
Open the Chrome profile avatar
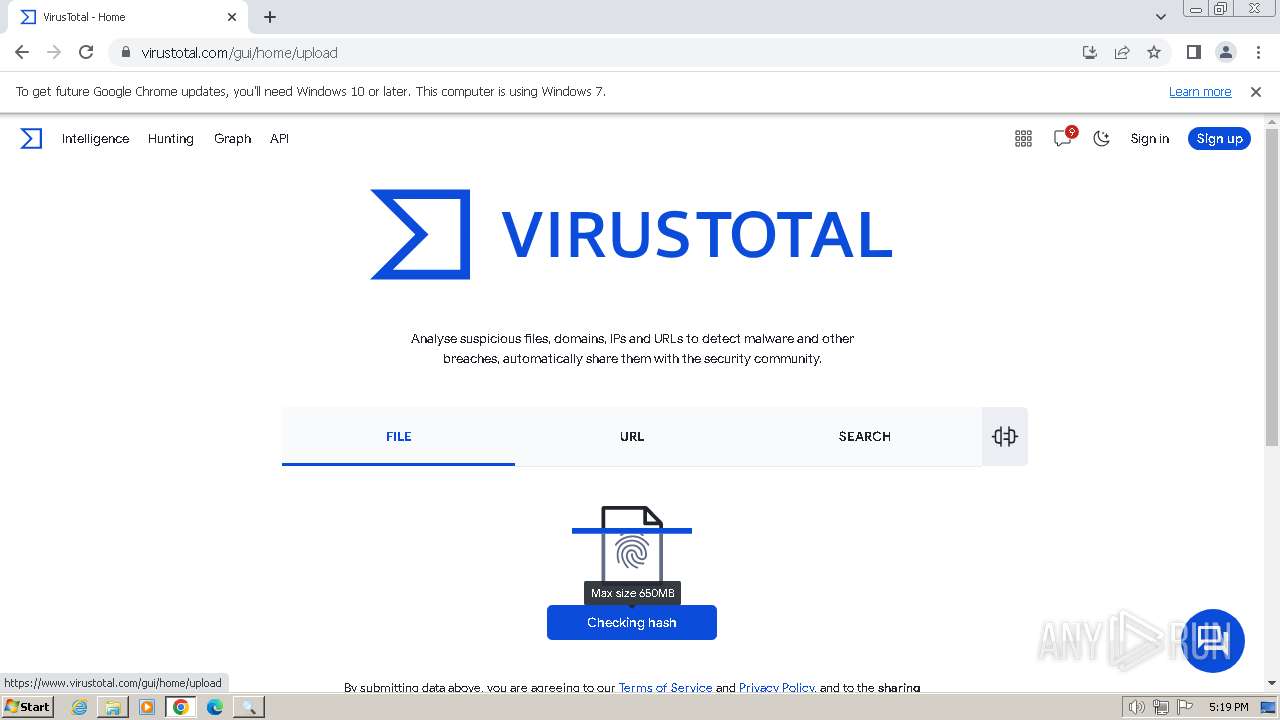(x=1226, y=52)
